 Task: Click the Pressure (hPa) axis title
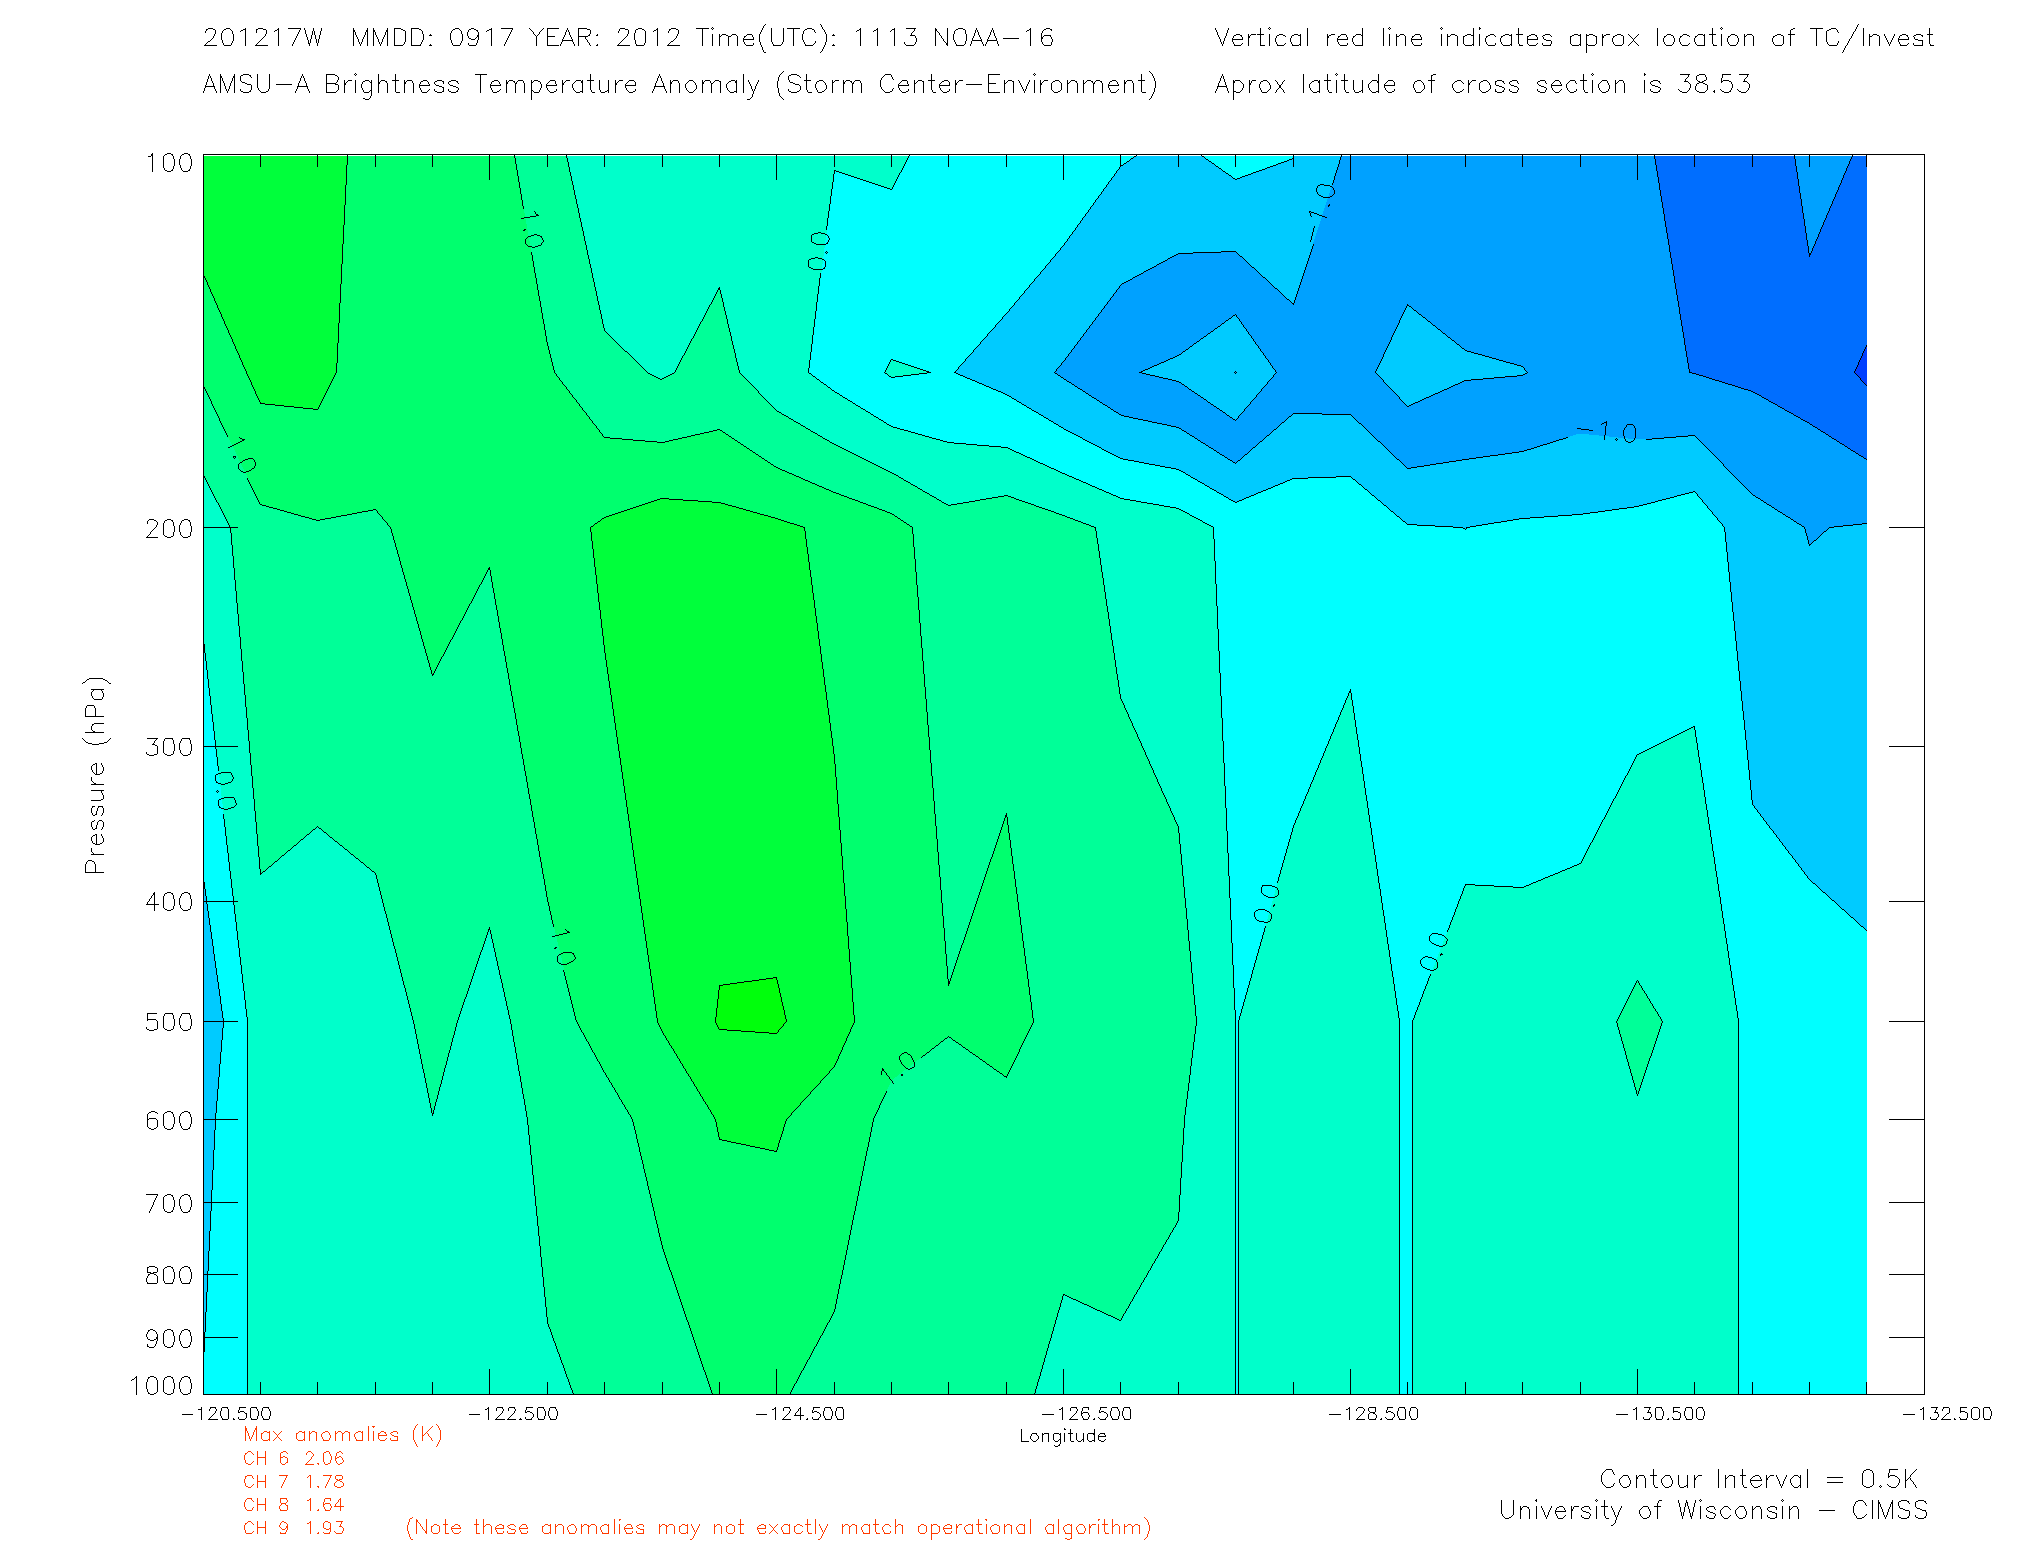95,776
